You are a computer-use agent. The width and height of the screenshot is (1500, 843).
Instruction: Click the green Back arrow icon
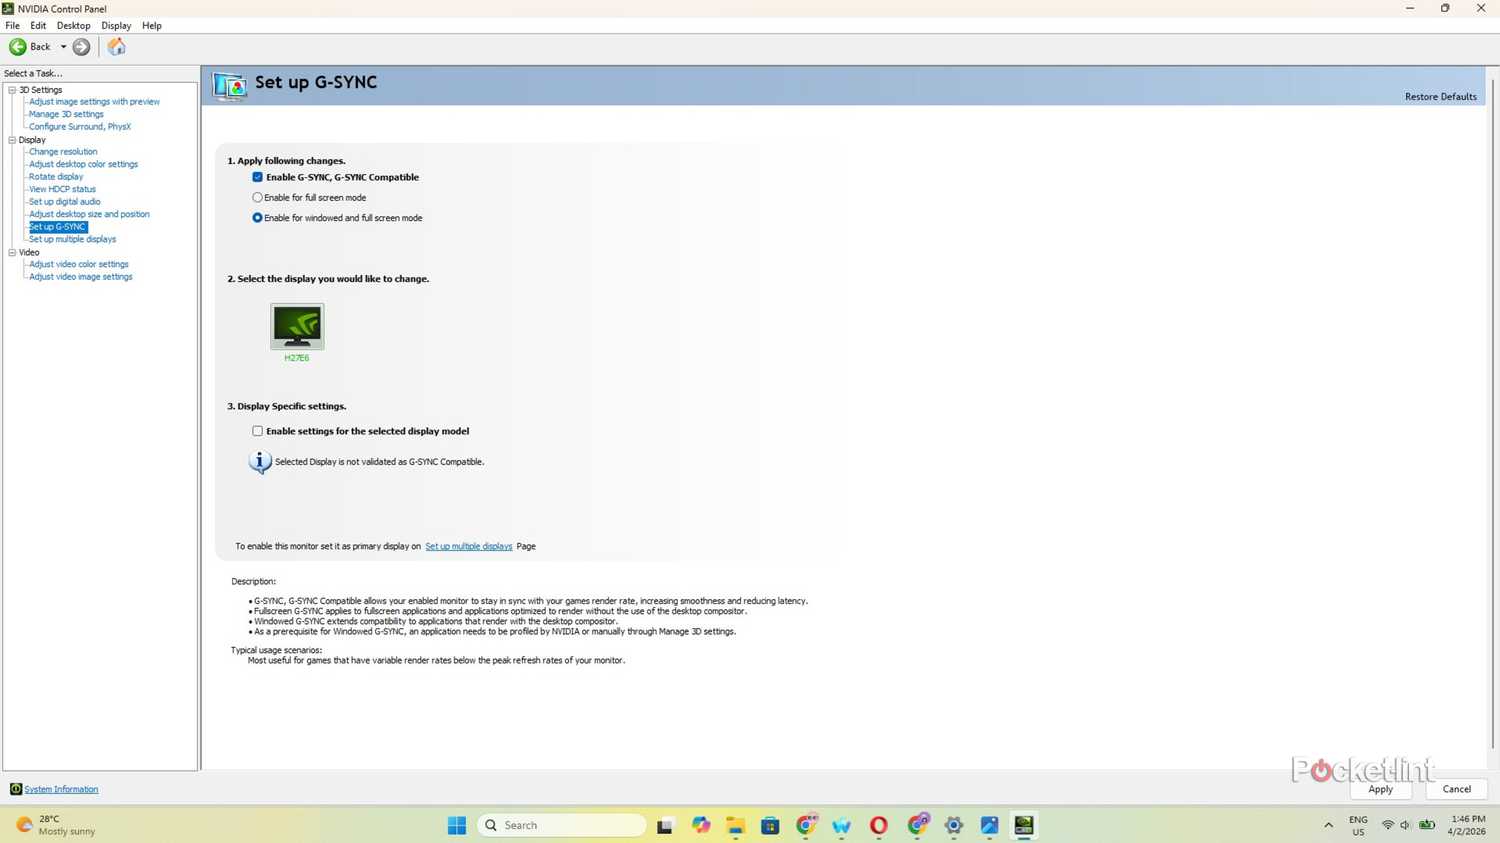(18, 47)
